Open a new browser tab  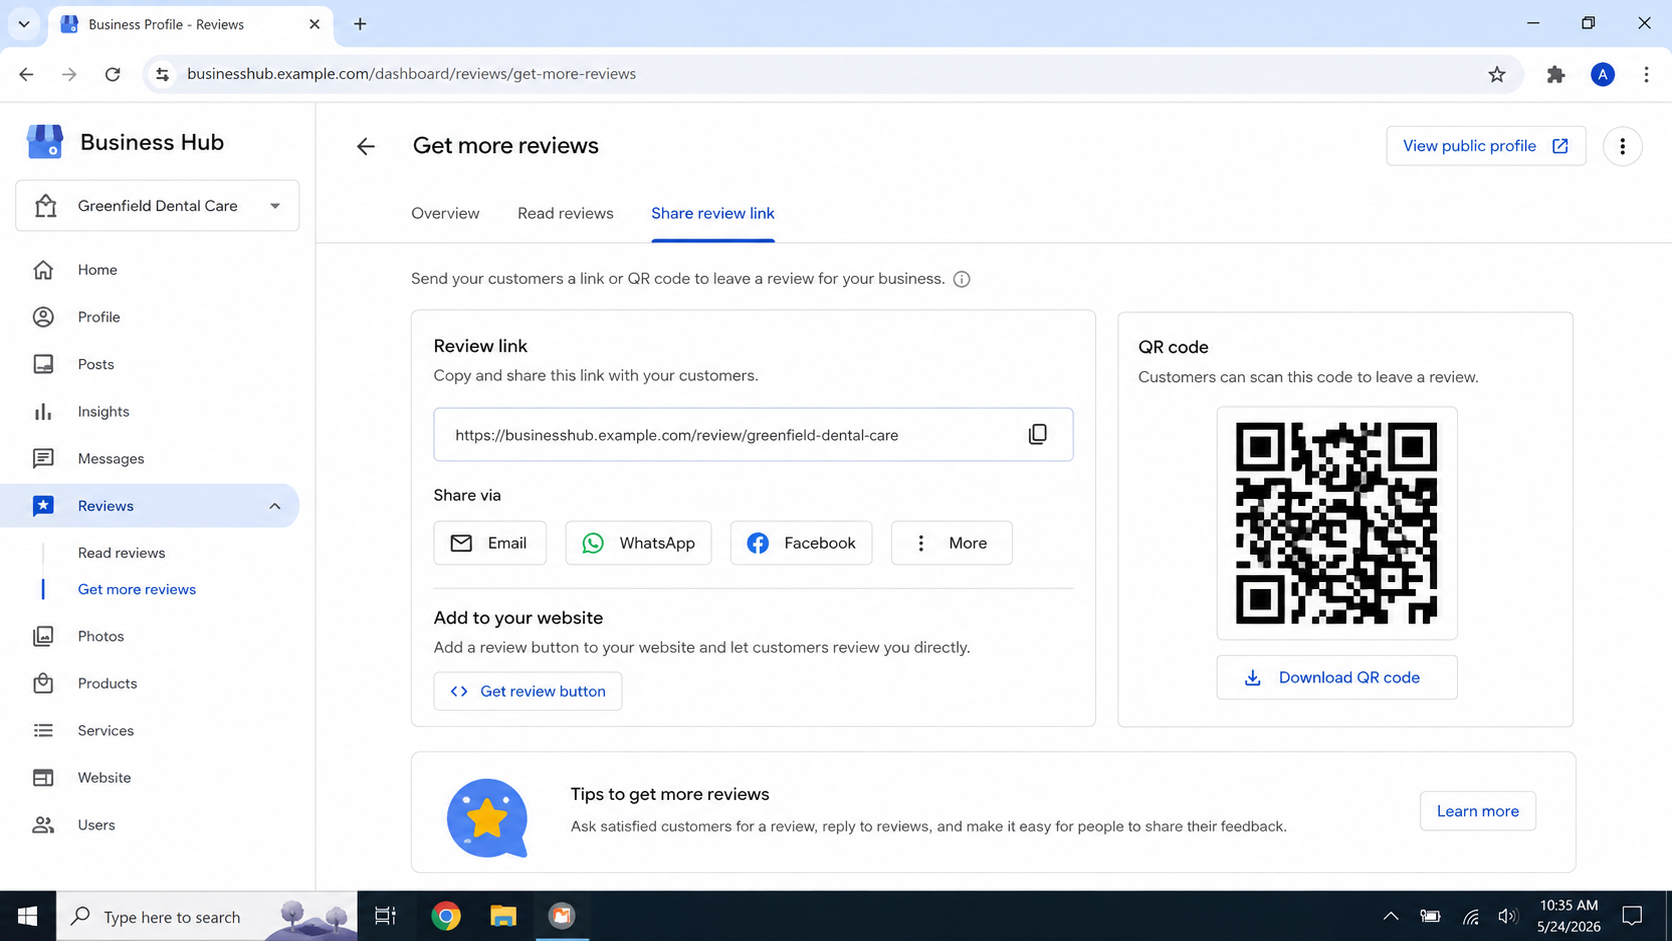coord(360,24)
